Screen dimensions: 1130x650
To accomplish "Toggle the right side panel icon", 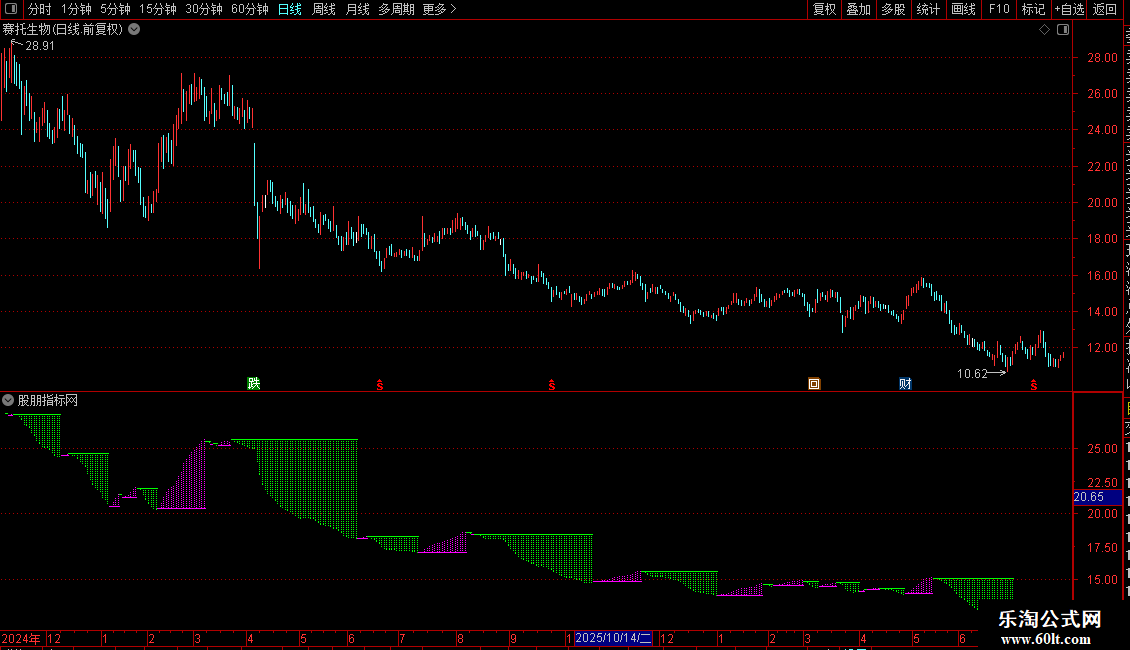I will [x=1063, y=30].
